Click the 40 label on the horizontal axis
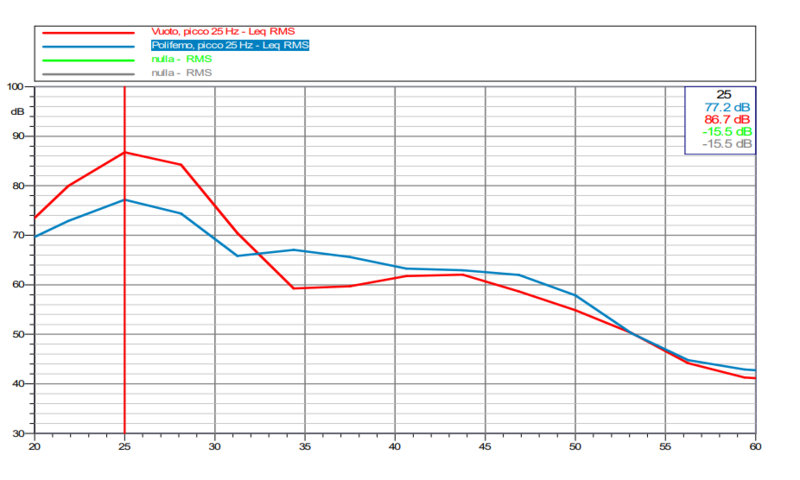 tap(395, 445)
